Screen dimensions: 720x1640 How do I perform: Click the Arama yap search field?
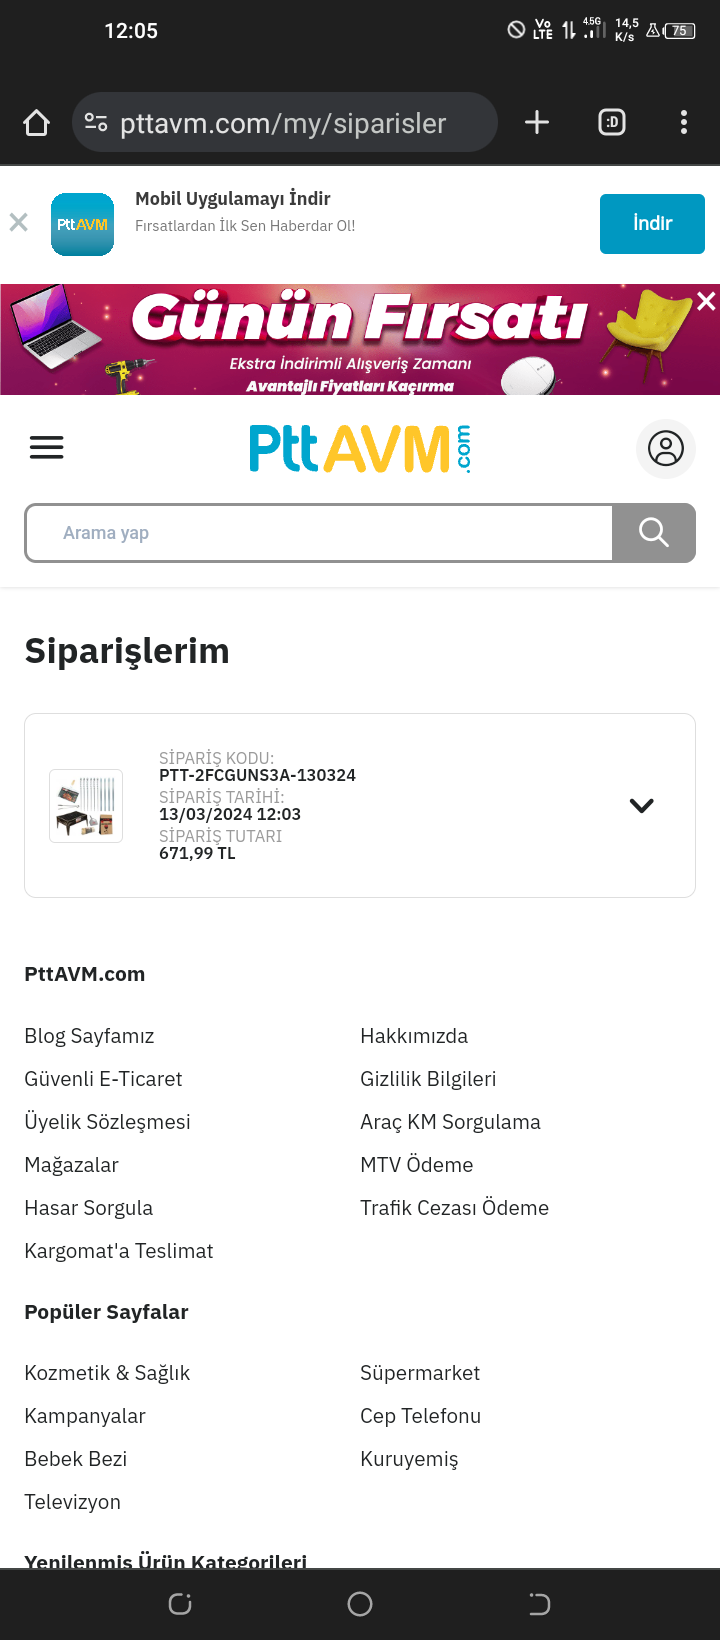tap(318, 533)
